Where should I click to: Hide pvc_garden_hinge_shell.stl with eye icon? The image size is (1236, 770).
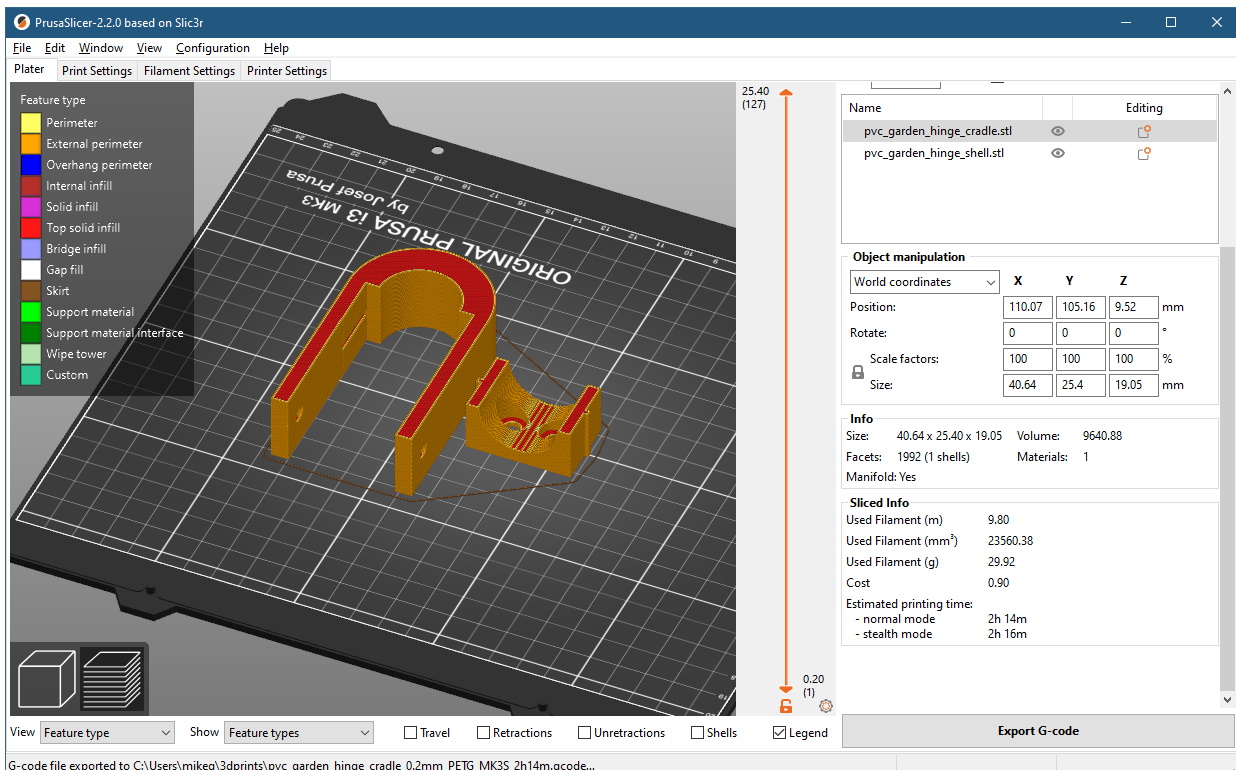coord(1057,153)
